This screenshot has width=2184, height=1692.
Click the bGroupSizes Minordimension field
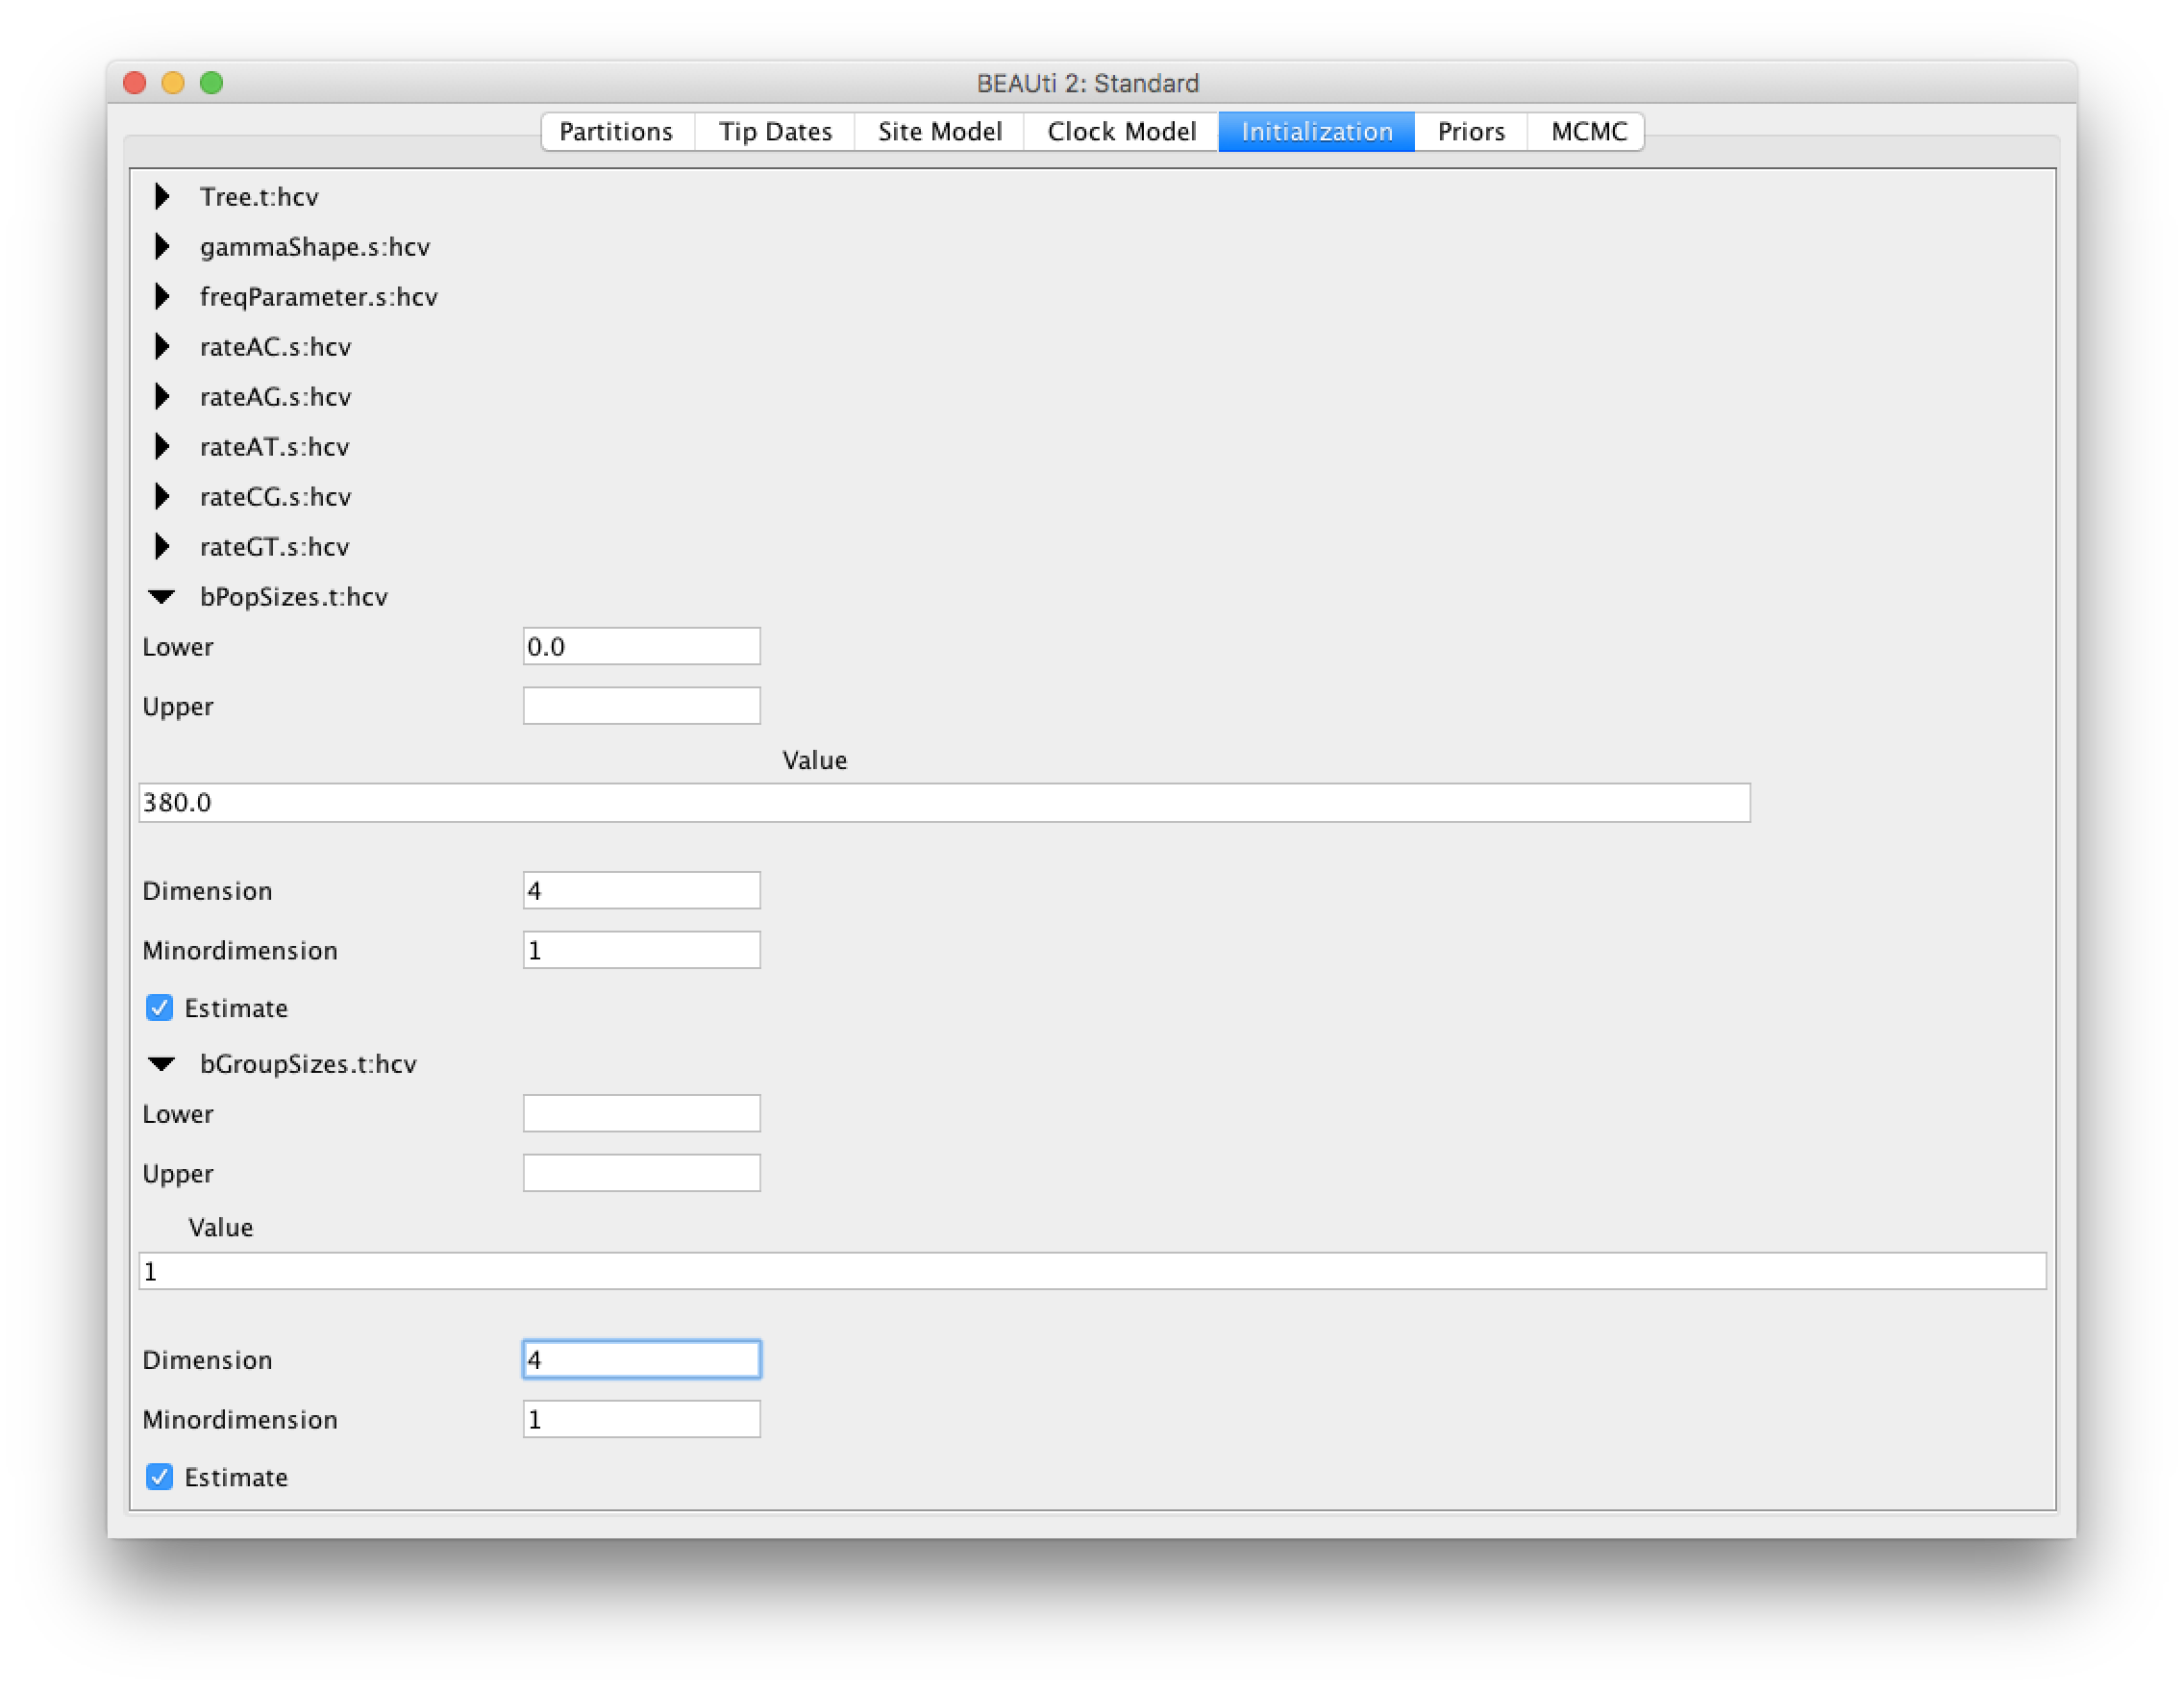click(641, 1420)
